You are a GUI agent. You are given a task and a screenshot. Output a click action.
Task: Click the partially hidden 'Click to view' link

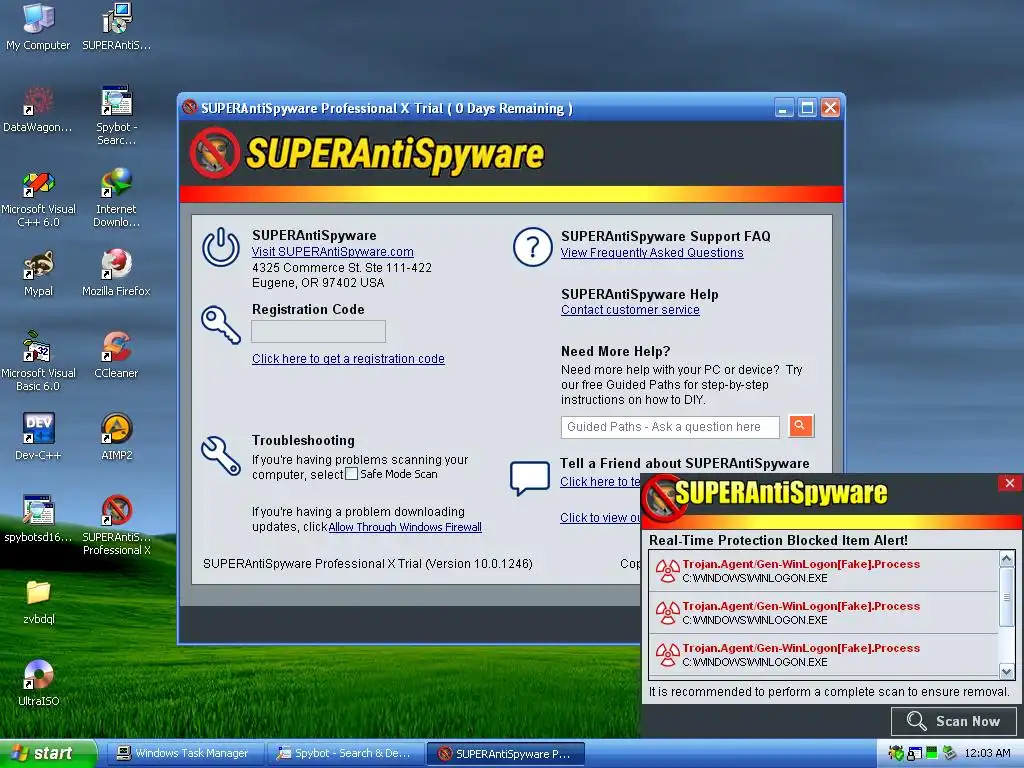click(600, 517)
